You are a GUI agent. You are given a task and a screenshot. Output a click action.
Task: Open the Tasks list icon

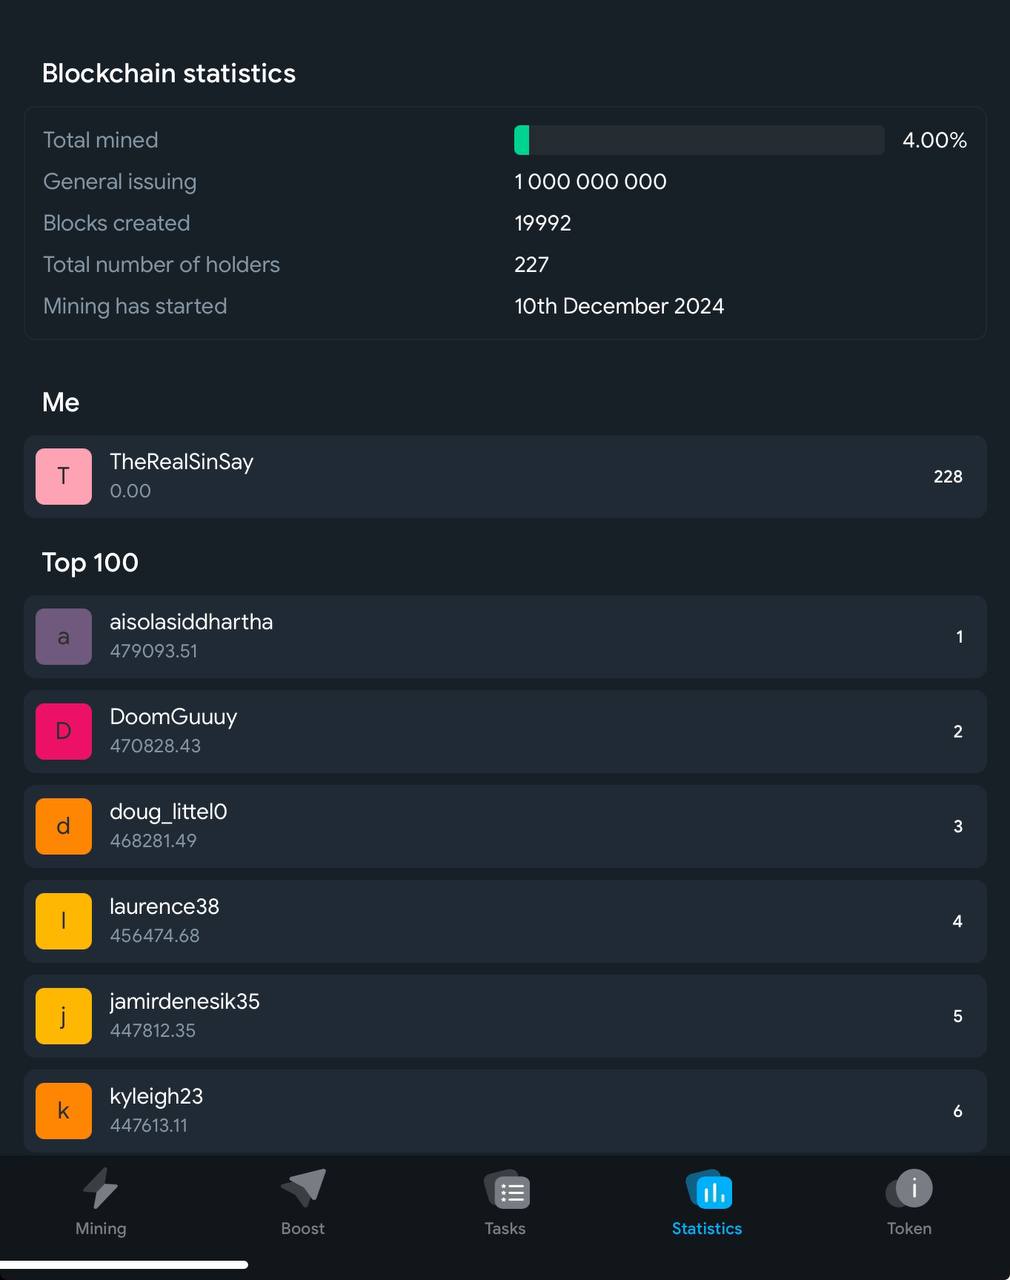pyautogui.click(x=507, y=1190)
